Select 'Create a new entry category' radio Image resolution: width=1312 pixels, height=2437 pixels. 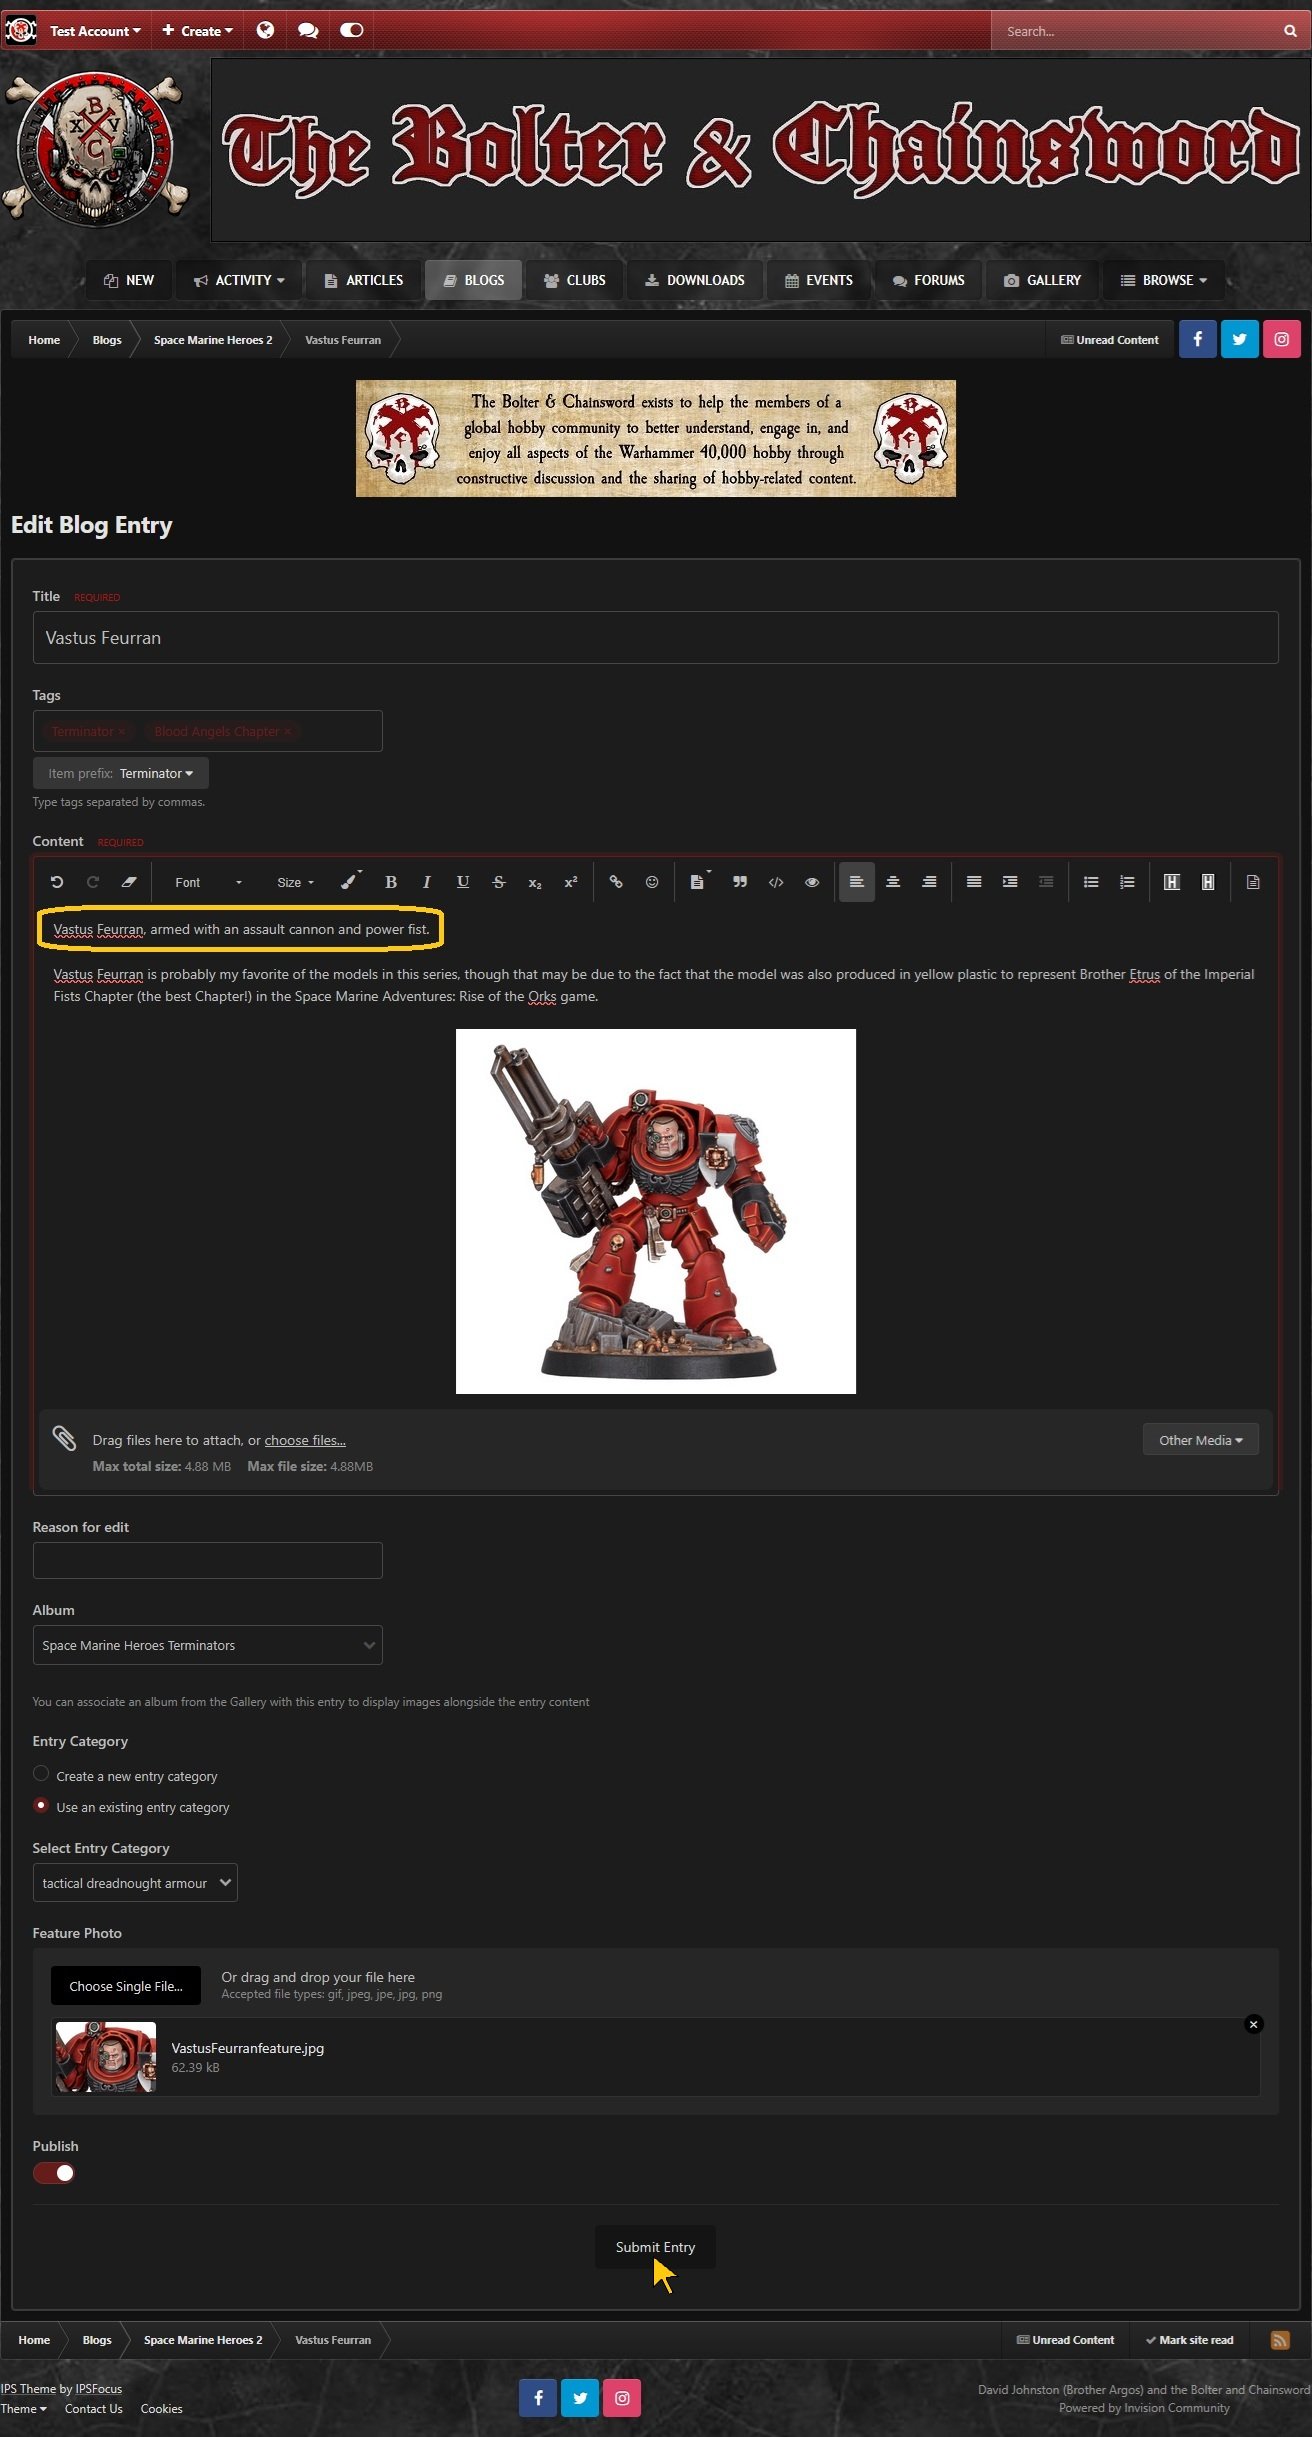click(x=41, y=1774)
